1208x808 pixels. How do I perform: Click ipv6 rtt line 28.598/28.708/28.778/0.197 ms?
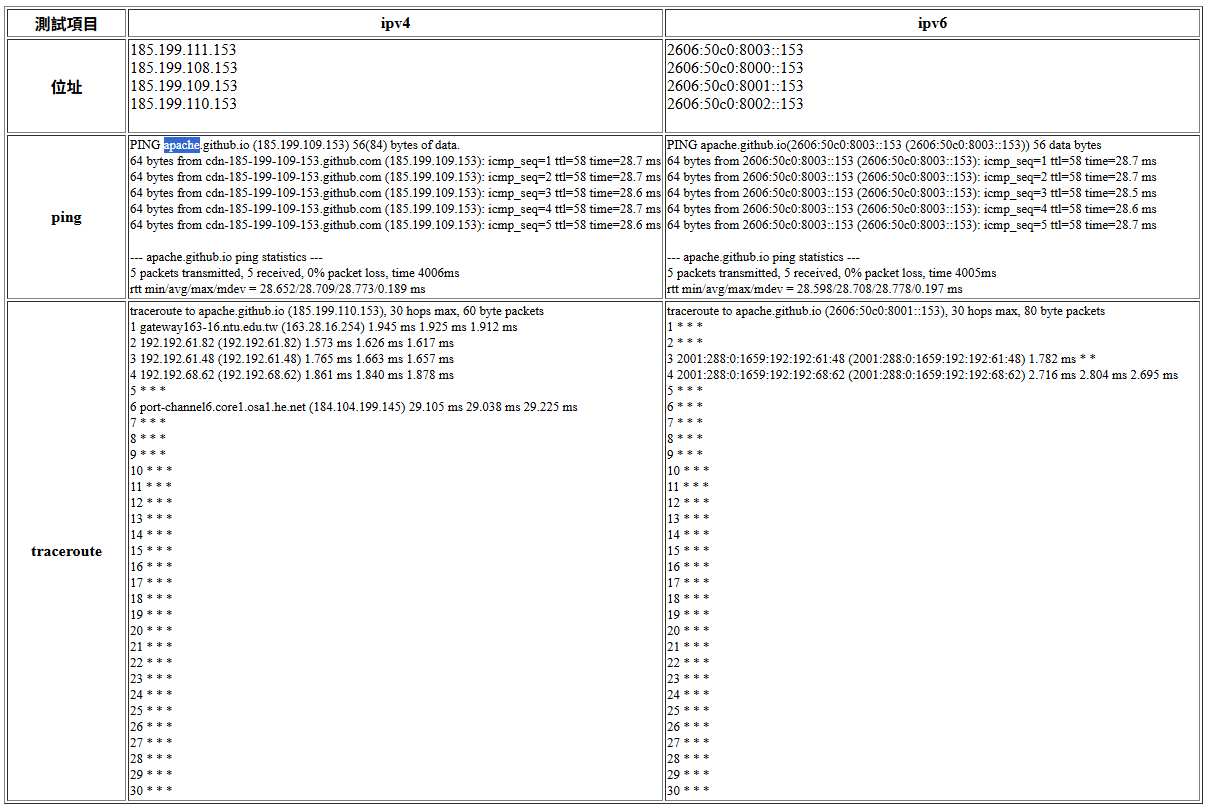coord(815,289)
